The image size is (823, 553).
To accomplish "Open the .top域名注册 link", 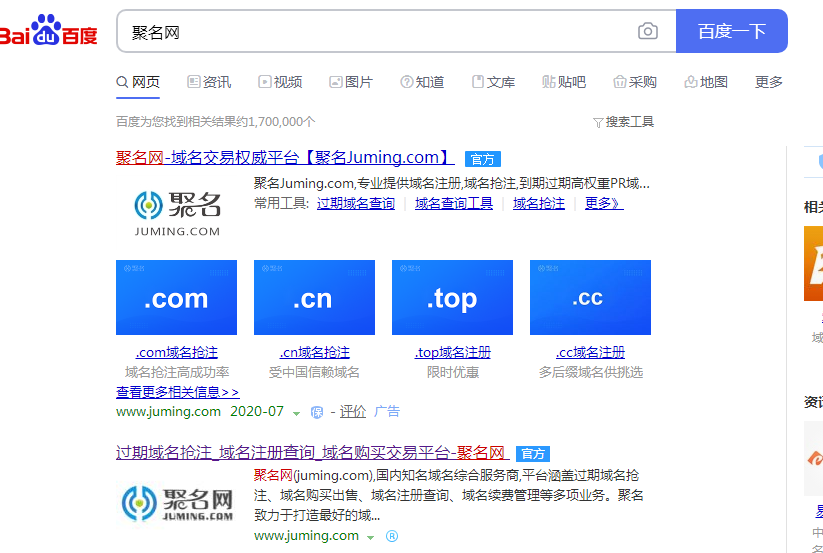I will pyautogui.click(x=452, y=353).
